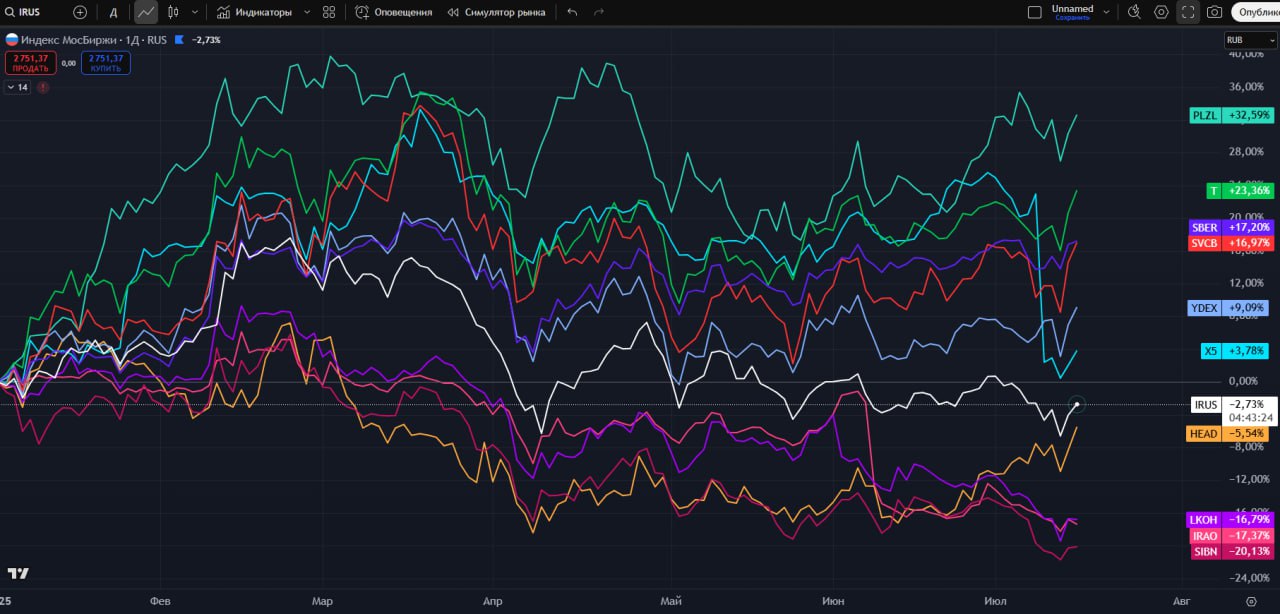Select the IRAO −17,37% price label
The width and height of the screenshot is (1280, 614).
[1230, 536]
